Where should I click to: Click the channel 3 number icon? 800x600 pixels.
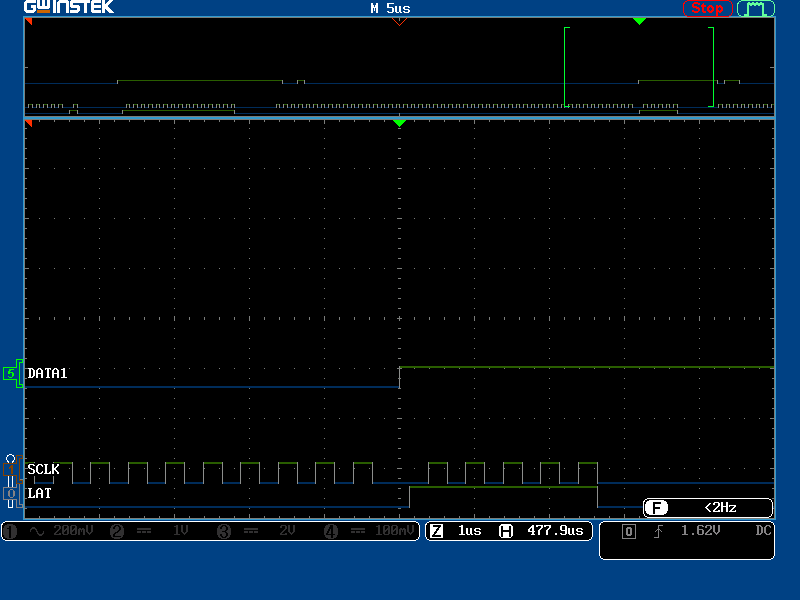pos(224,532)
